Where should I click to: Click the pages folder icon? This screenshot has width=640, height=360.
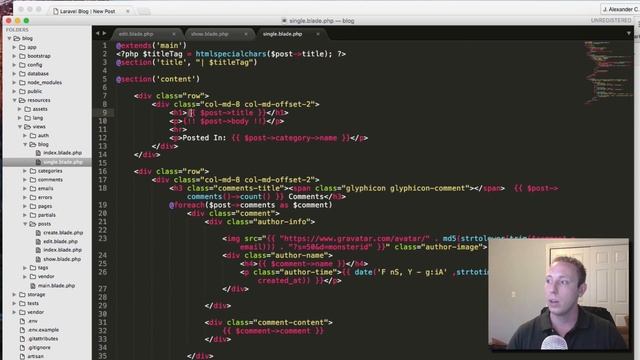click(x=33, y=206)
